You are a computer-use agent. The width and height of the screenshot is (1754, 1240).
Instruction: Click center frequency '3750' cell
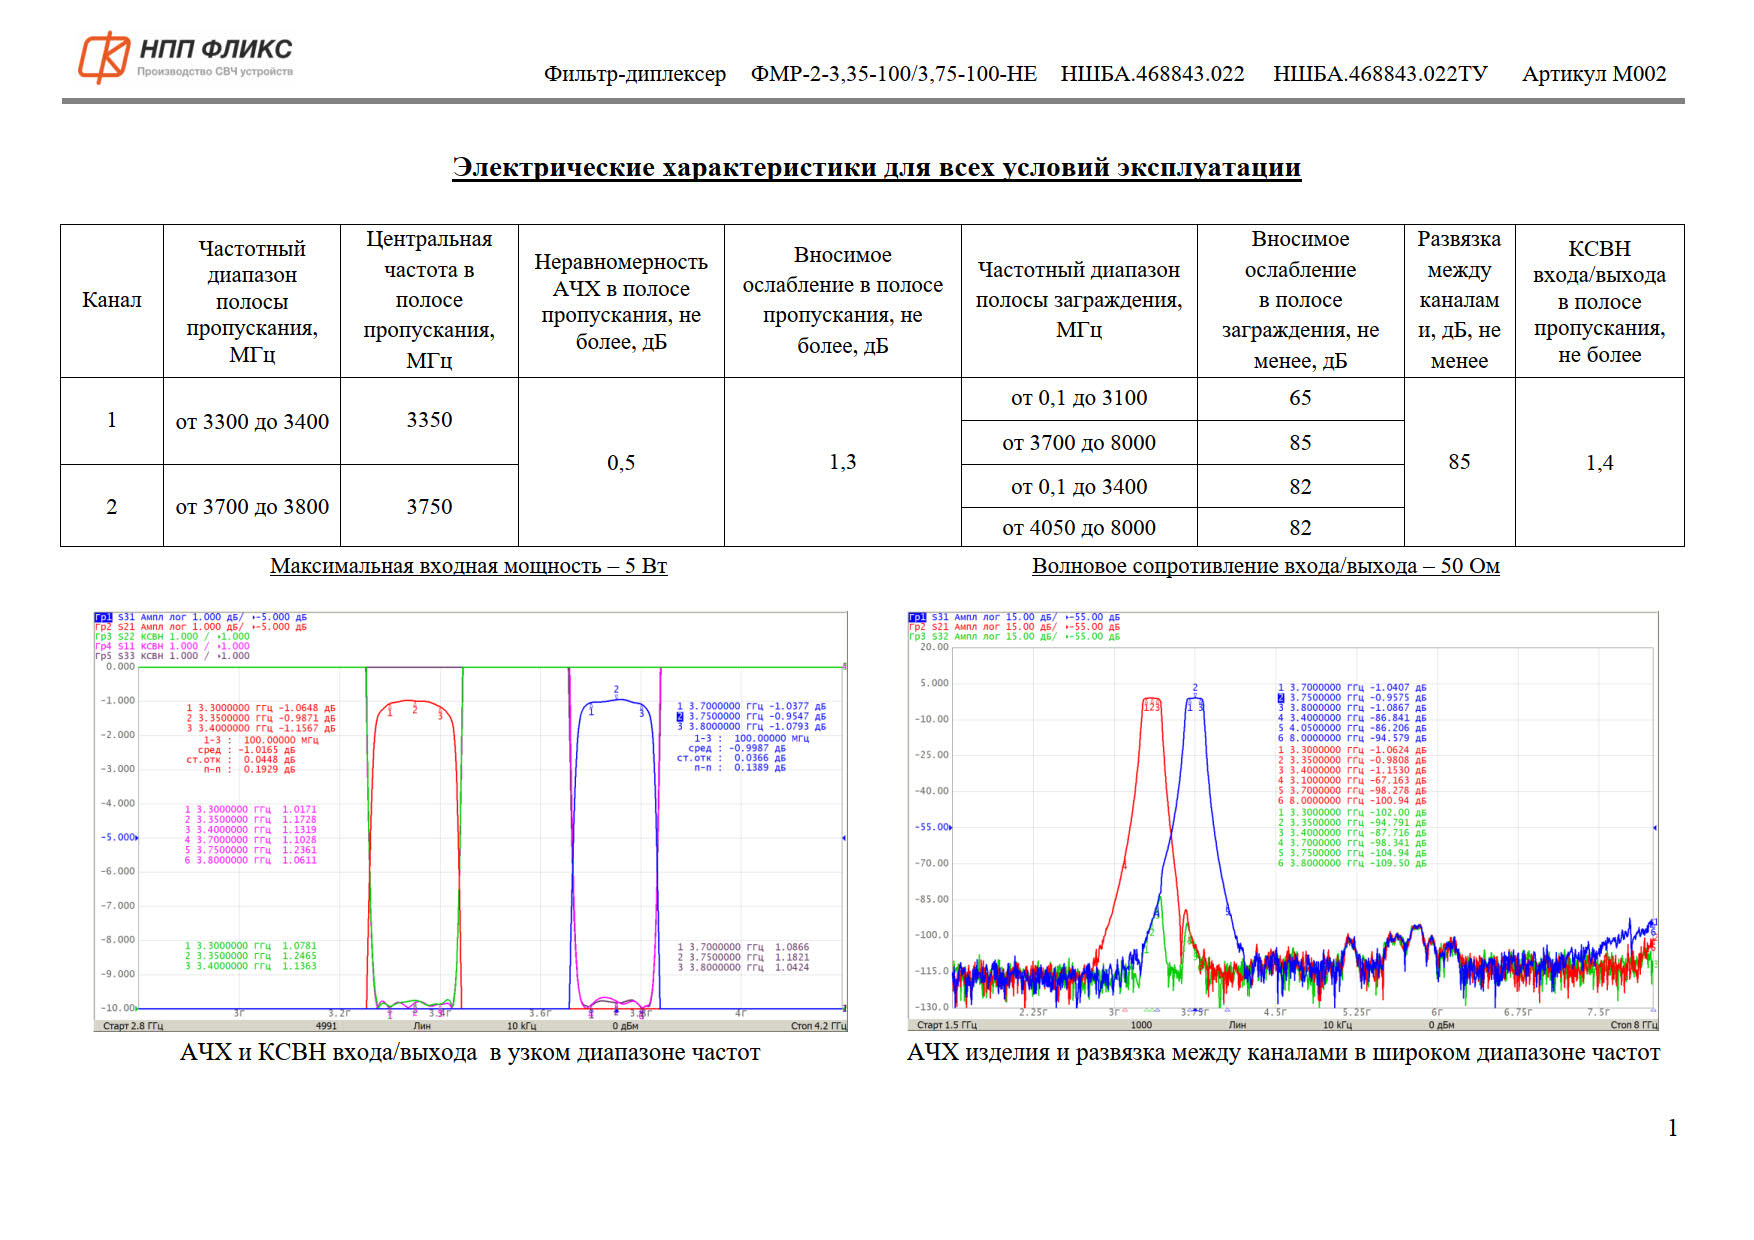[x=429, y=507]
